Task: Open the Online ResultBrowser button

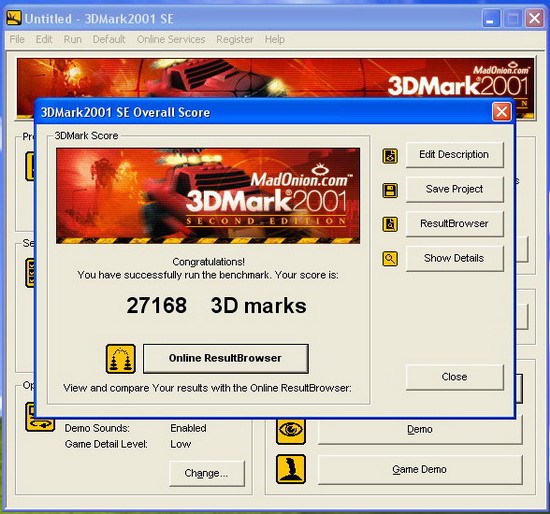Action: [x=226, y=358]
